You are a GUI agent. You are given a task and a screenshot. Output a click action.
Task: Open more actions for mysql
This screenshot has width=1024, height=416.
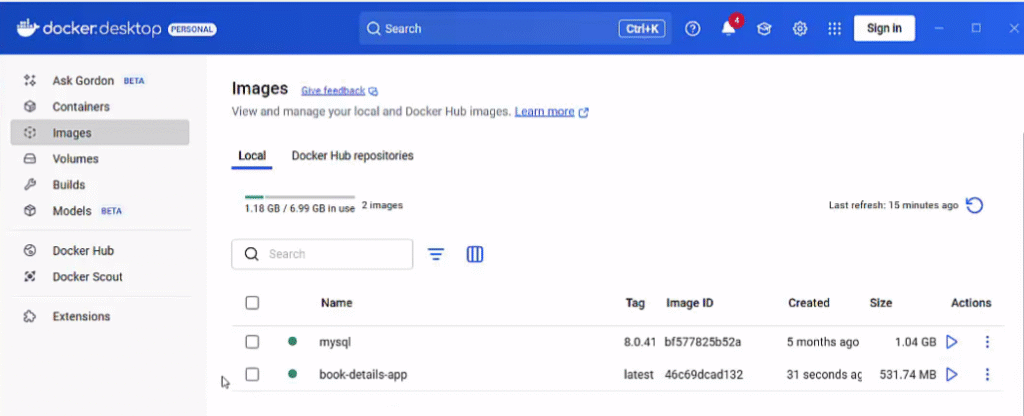(x=987, y=342)
